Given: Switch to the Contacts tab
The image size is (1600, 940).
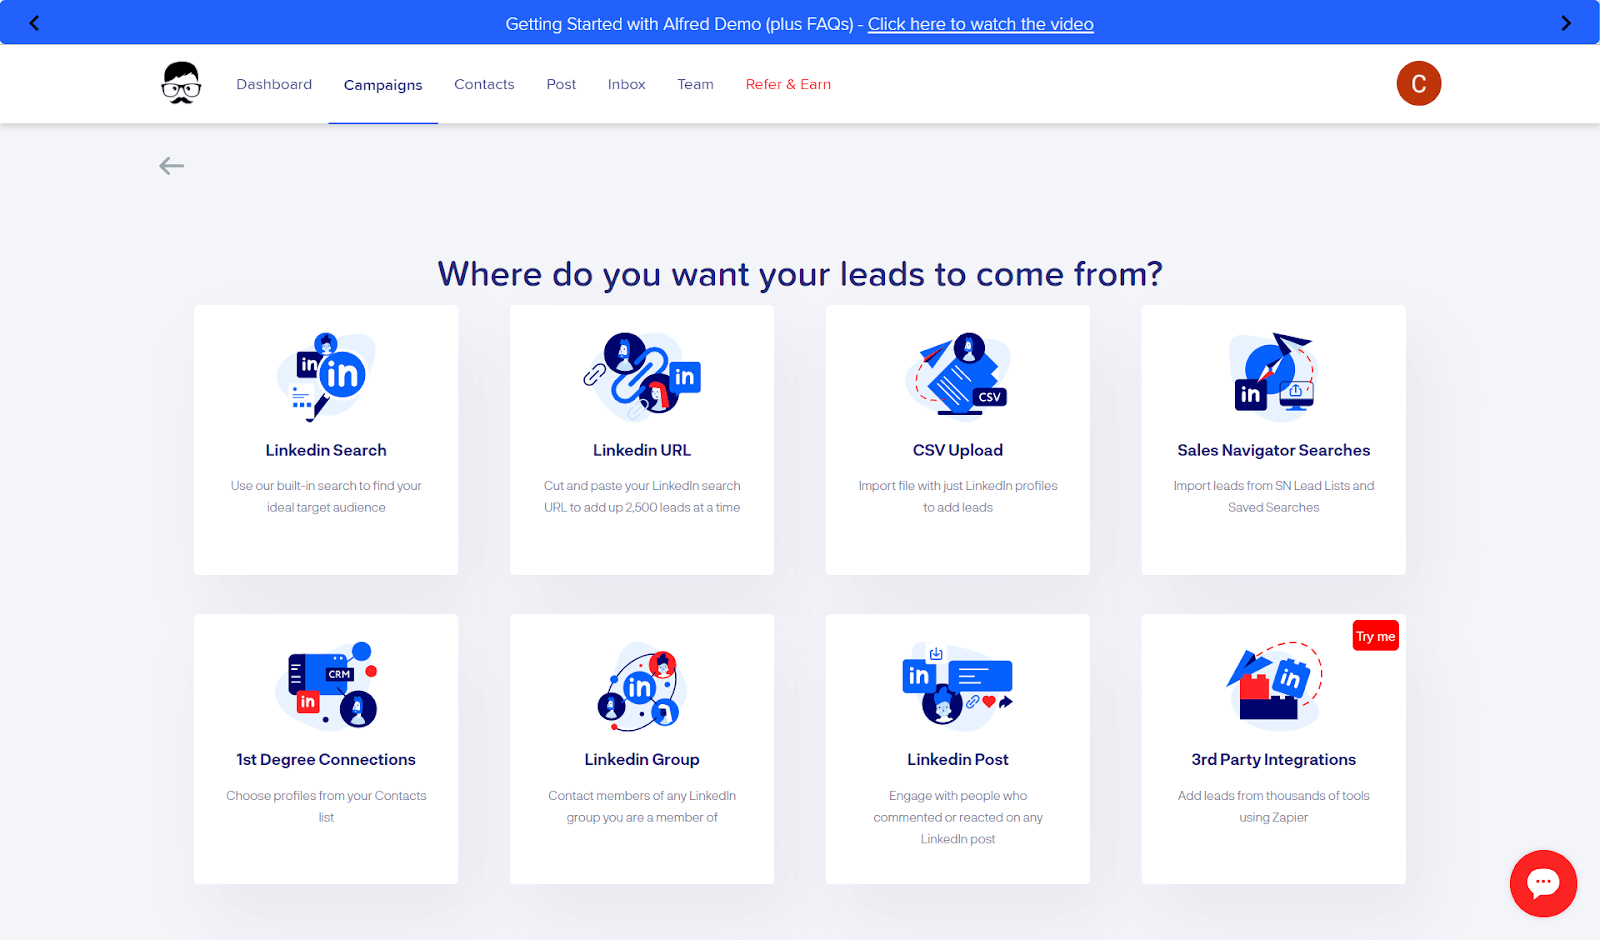Looking at the screenshot, I should click(x=484, y=84).
